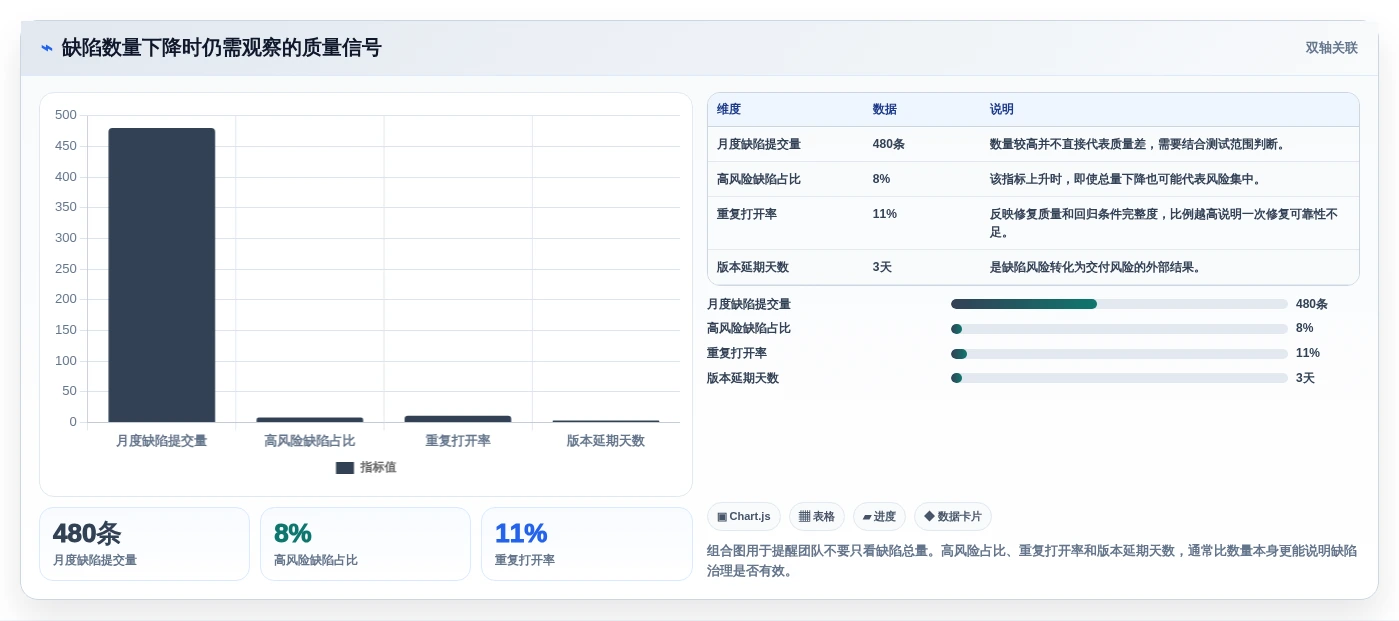Click the 3天 cell in table
Screen dimensions: 1399x621
click(x=882, y=267)
